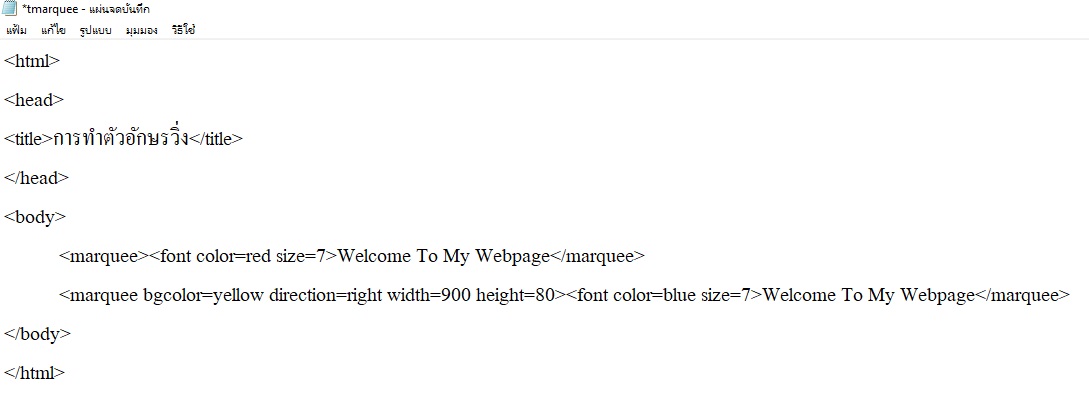Open the แฟ้ม (File) menu
Viewport: 1089px width, 400px height.
[x=16, y=30]
